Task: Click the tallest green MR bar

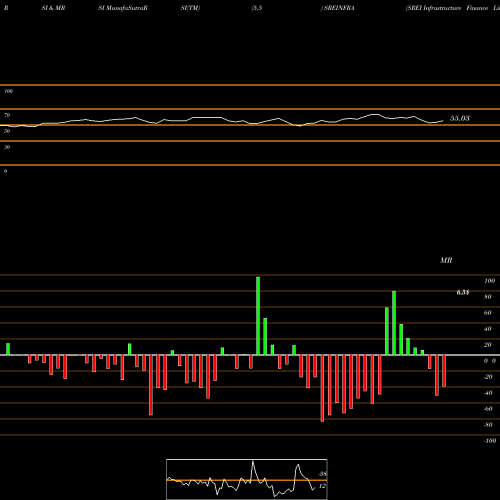Action: (x=258, y=316)
